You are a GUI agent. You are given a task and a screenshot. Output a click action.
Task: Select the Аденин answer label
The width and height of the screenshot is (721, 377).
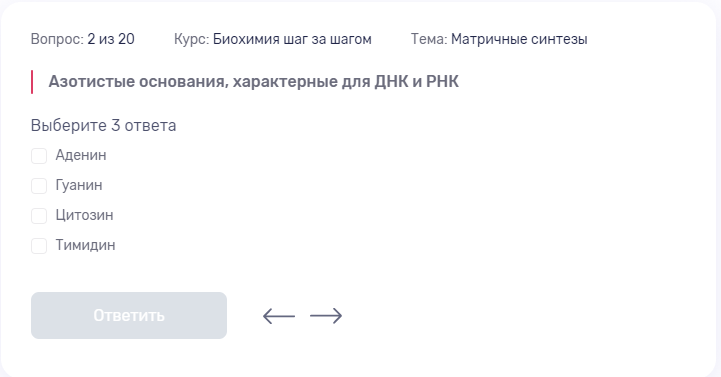point(81,155)
